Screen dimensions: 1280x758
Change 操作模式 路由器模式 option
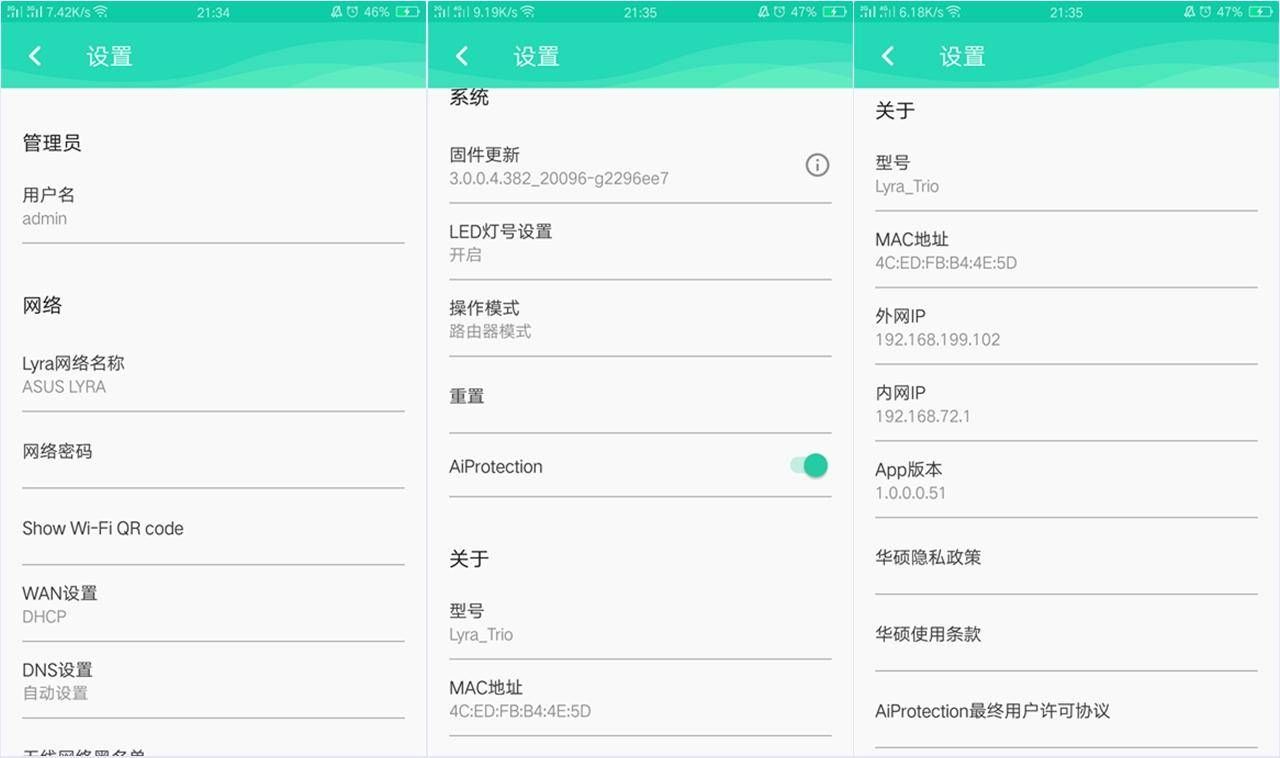(x=640, y=320)
